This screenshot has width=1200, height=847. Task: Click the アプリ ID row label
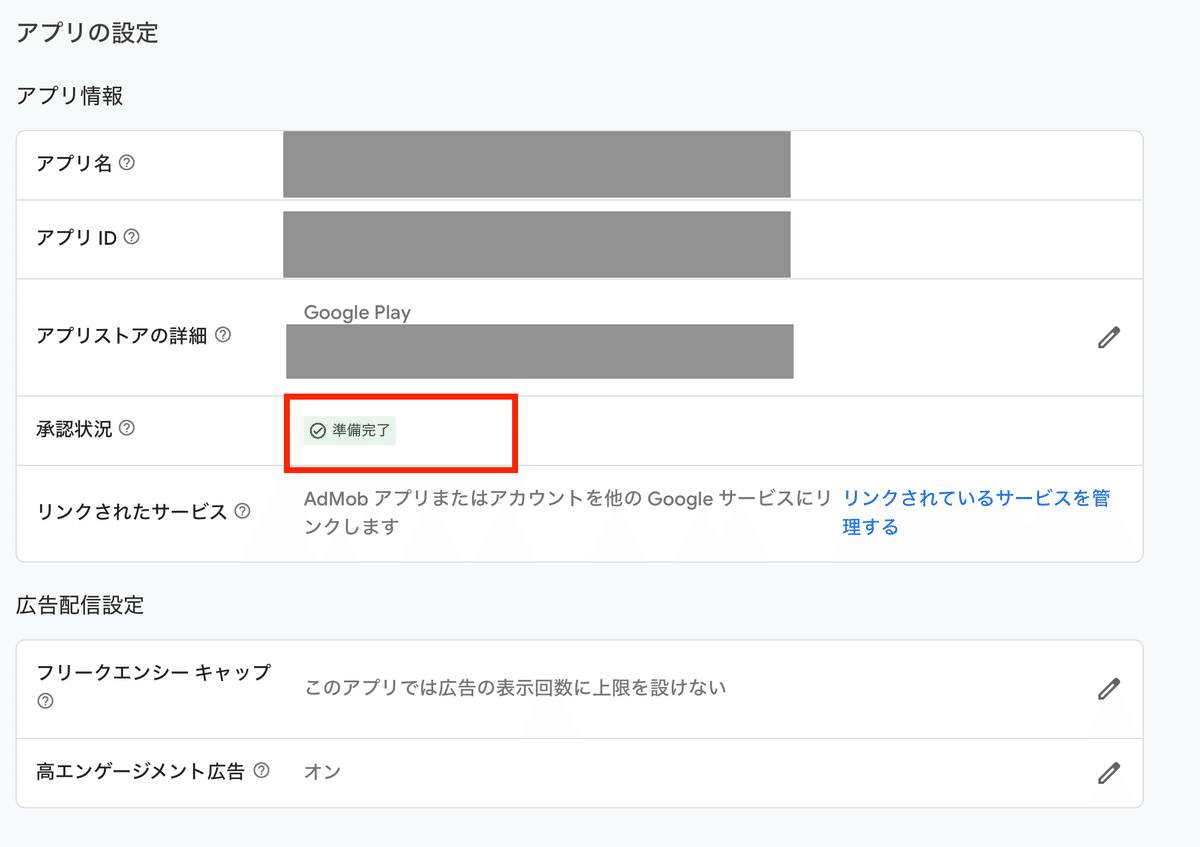[x=76, y=238]
